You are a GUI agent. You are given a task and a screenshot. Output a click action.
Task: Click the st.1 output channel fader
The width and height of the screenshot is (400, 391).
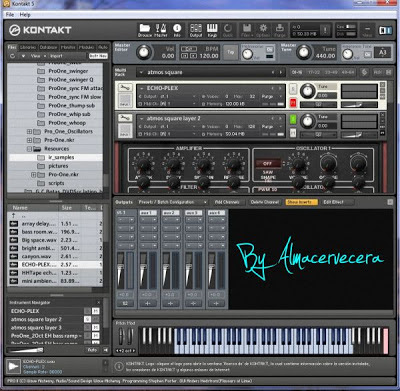click(120, 271)
